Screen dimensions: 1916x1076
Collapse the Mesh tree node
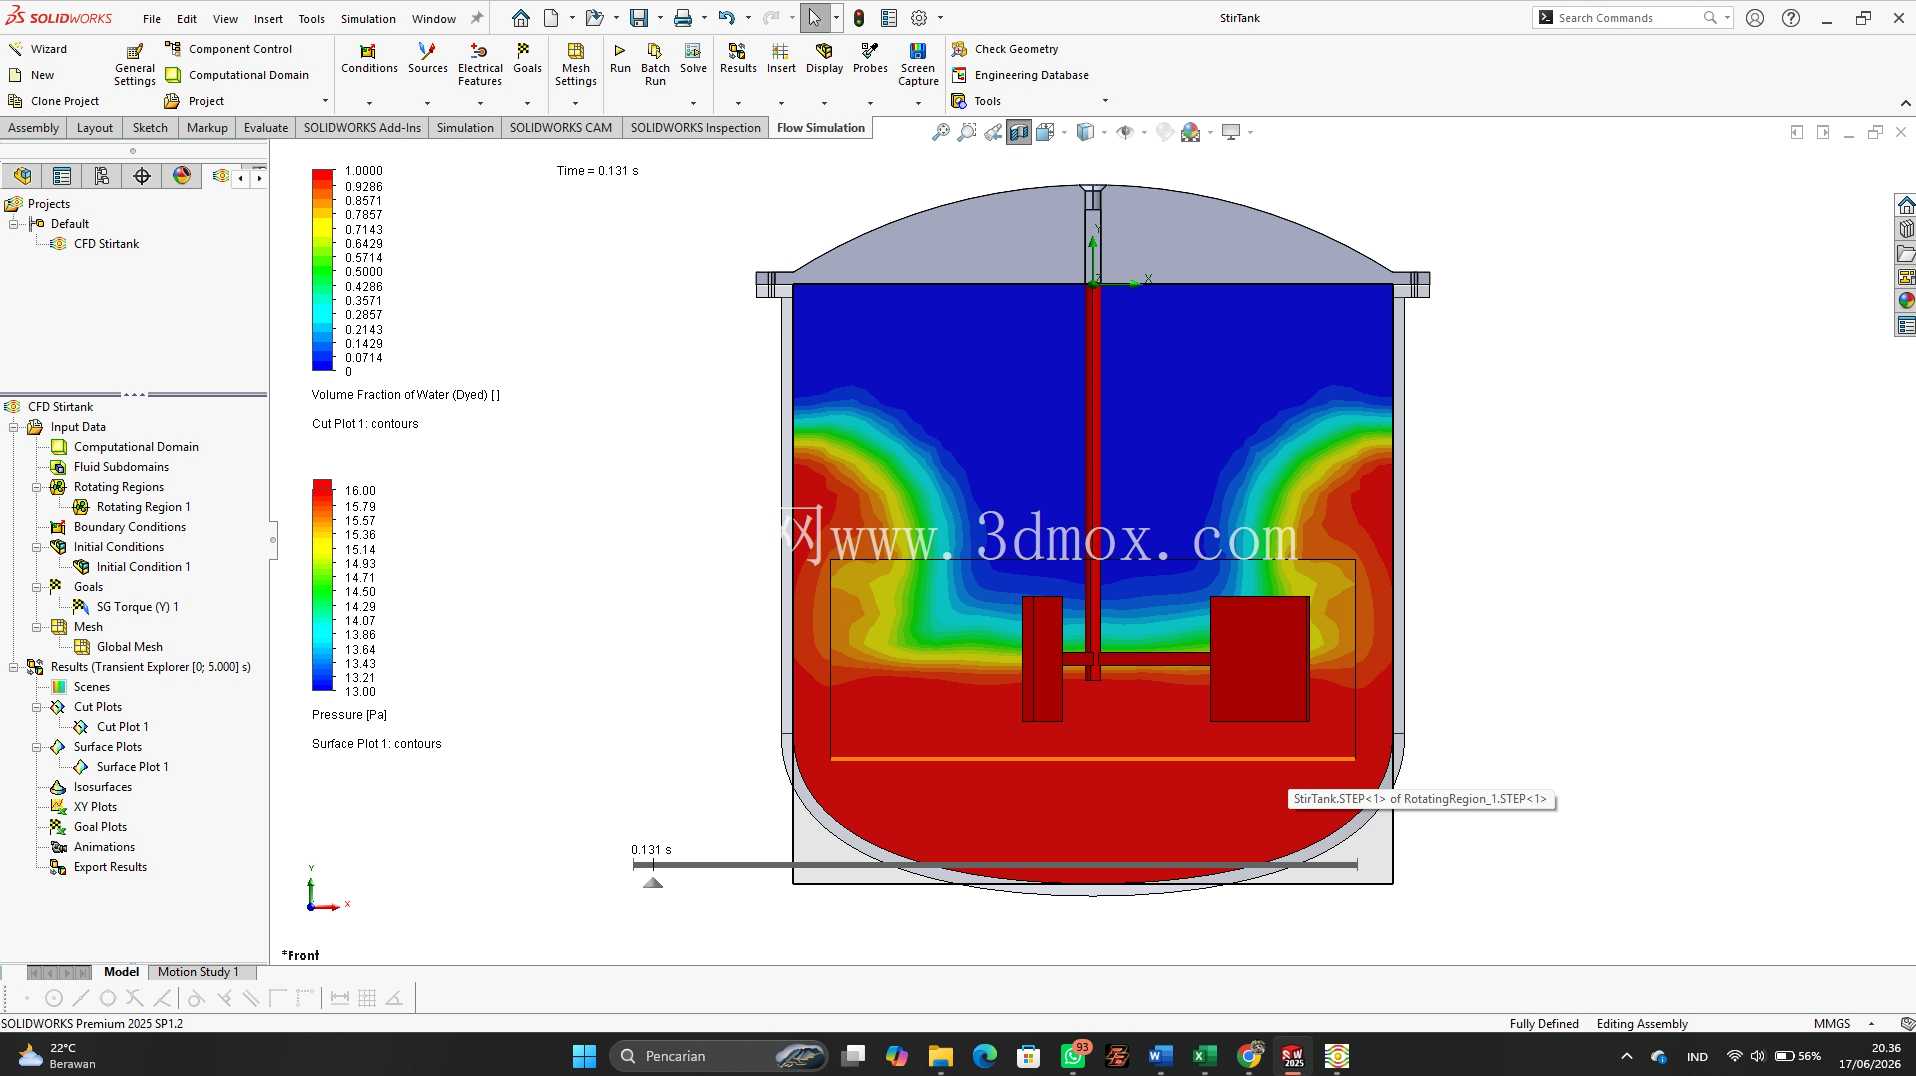(37, 627)
